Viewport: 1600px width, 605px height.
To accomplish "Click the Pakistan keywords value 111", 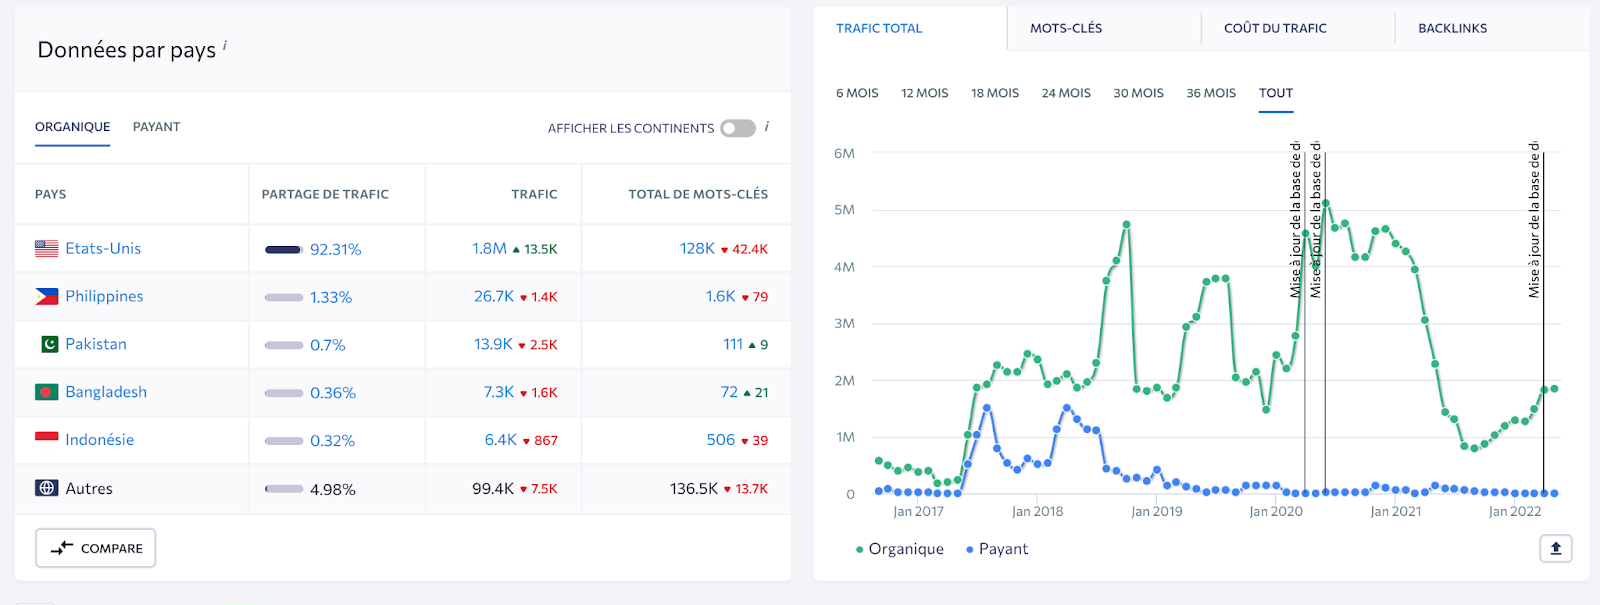I will click(x=733, y=344).
